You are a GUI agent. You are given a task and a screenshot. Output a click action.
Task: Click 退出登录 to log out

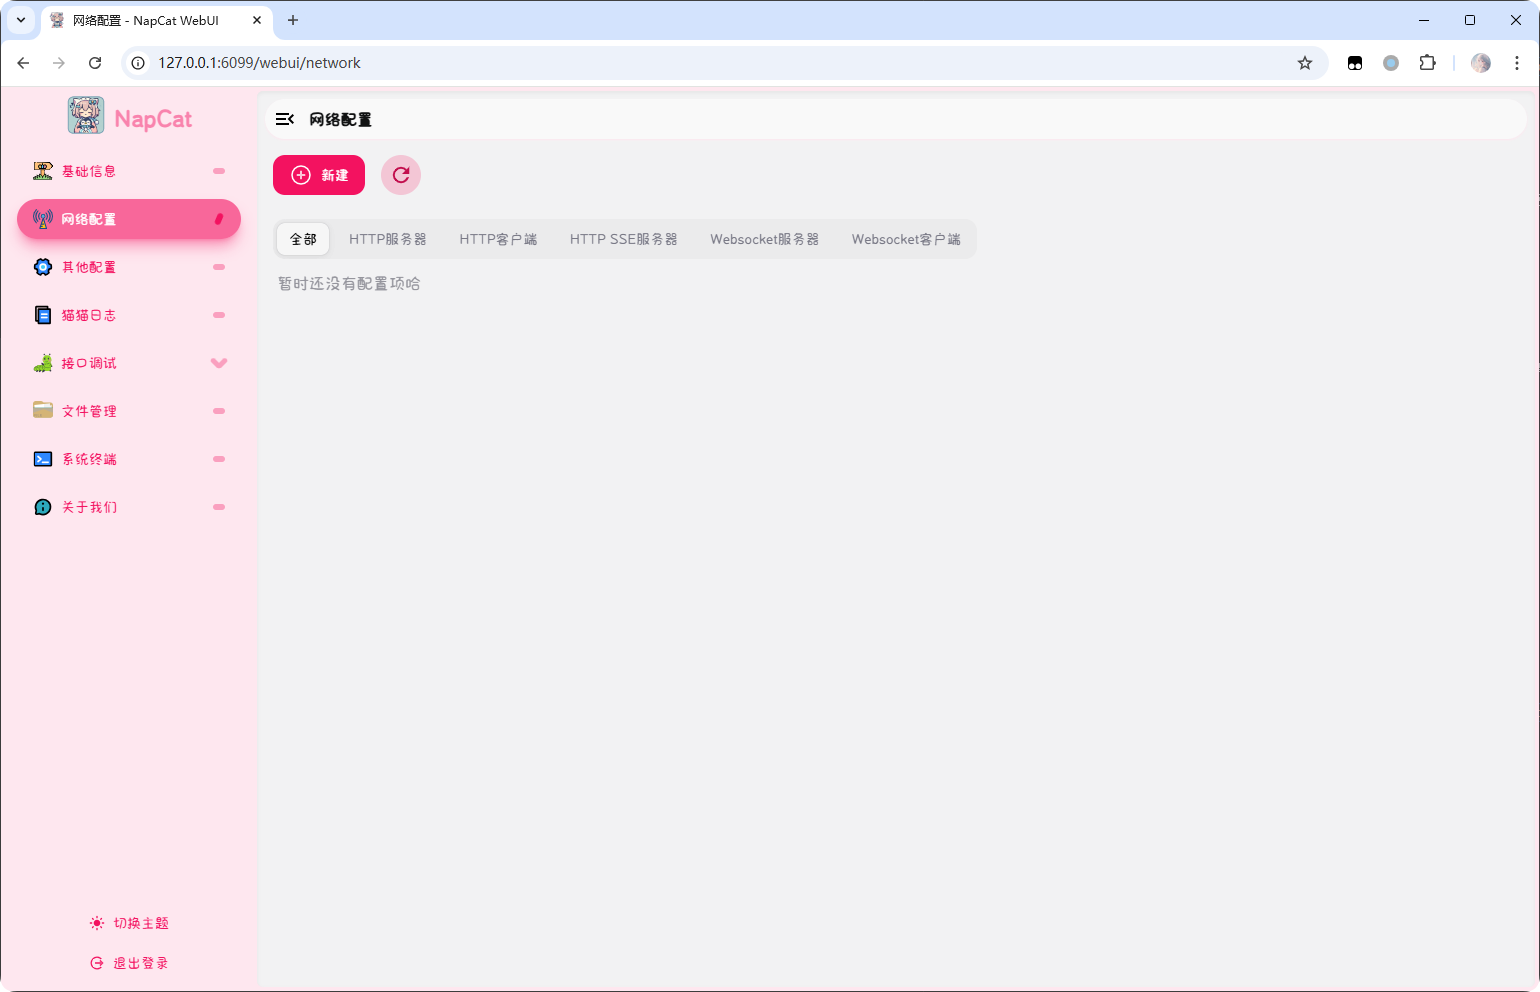(x=129, y=964)
